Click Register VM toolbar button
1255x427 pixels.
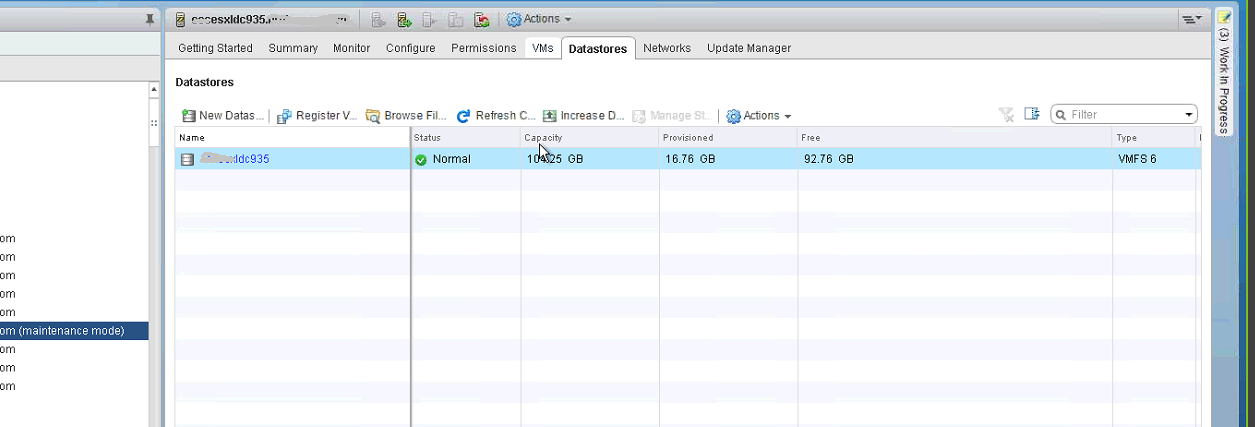(317, 116)
